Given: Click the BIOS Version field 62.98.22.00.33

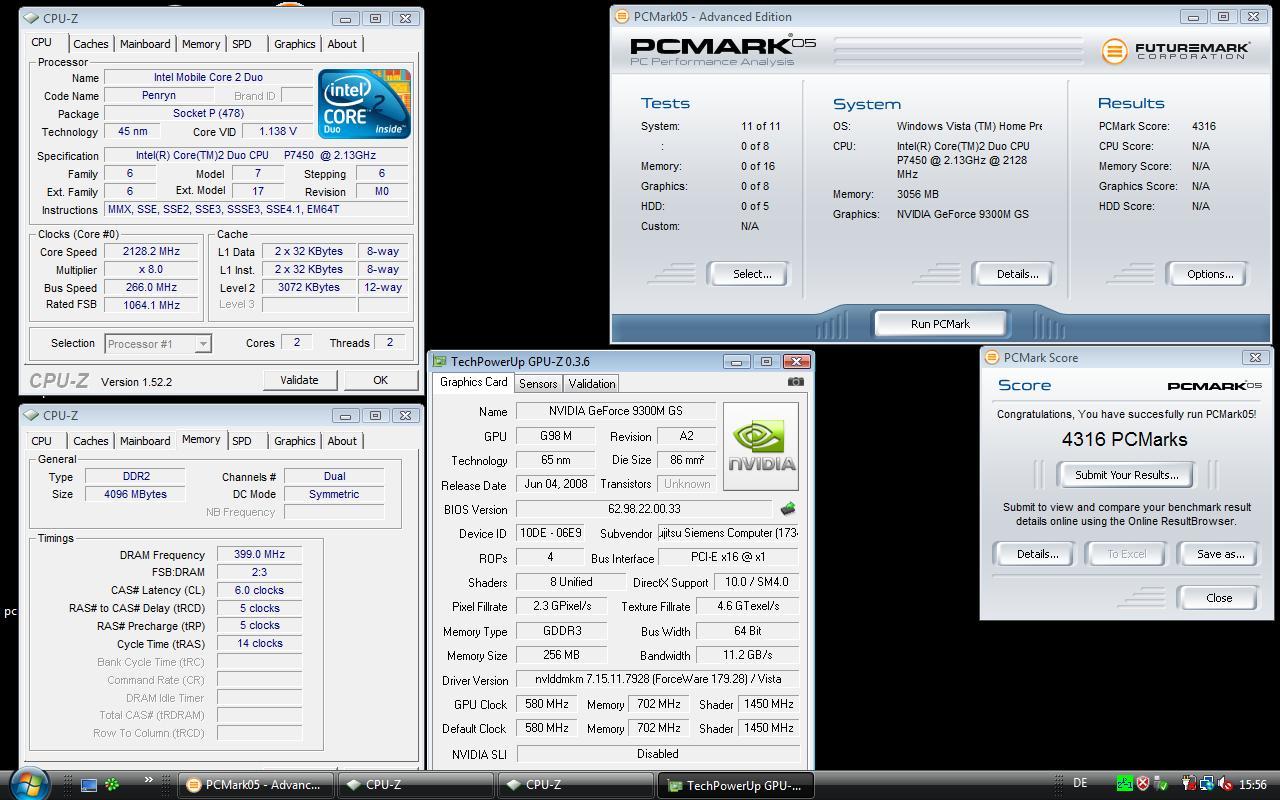Looking at the screenshot, I should [x=643, y=509].
